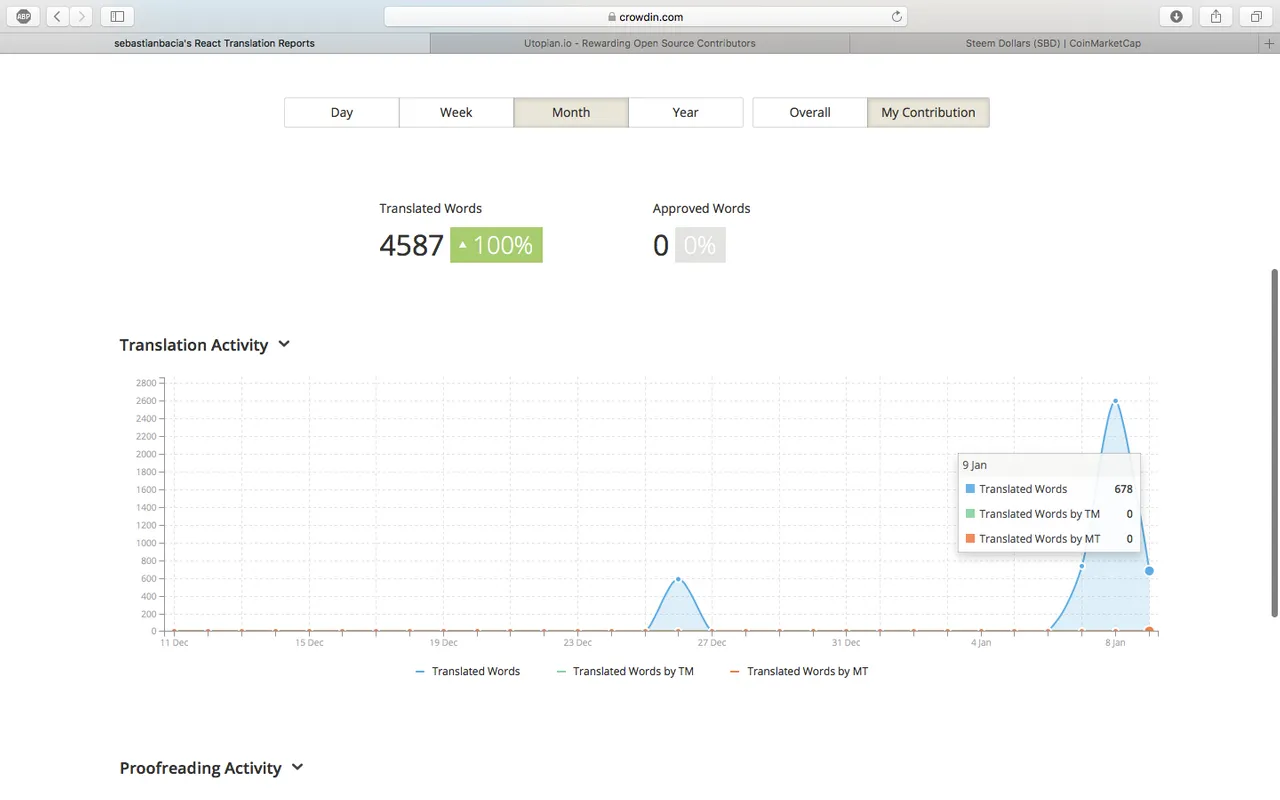Switch to Steem Dollars CoinMarketCap tab
Screen dimensions: 1280x800
click(x=1053, y=44)
